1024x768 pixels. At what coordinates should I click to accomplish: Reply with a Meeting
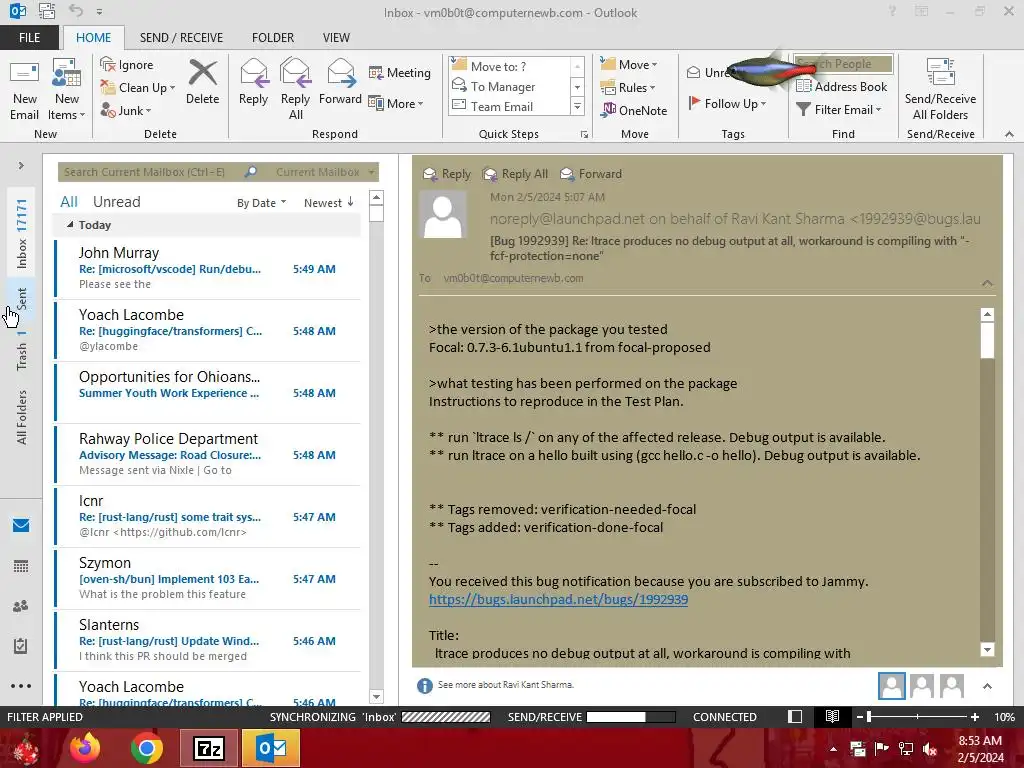(399, 72)
